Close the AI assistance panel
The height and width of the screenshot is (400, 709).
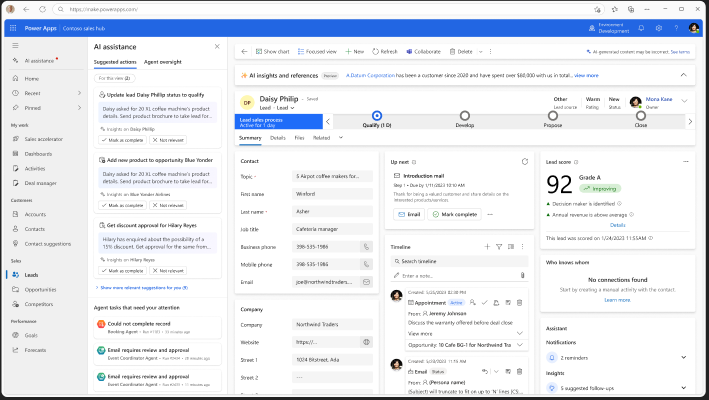coord(217,47)
